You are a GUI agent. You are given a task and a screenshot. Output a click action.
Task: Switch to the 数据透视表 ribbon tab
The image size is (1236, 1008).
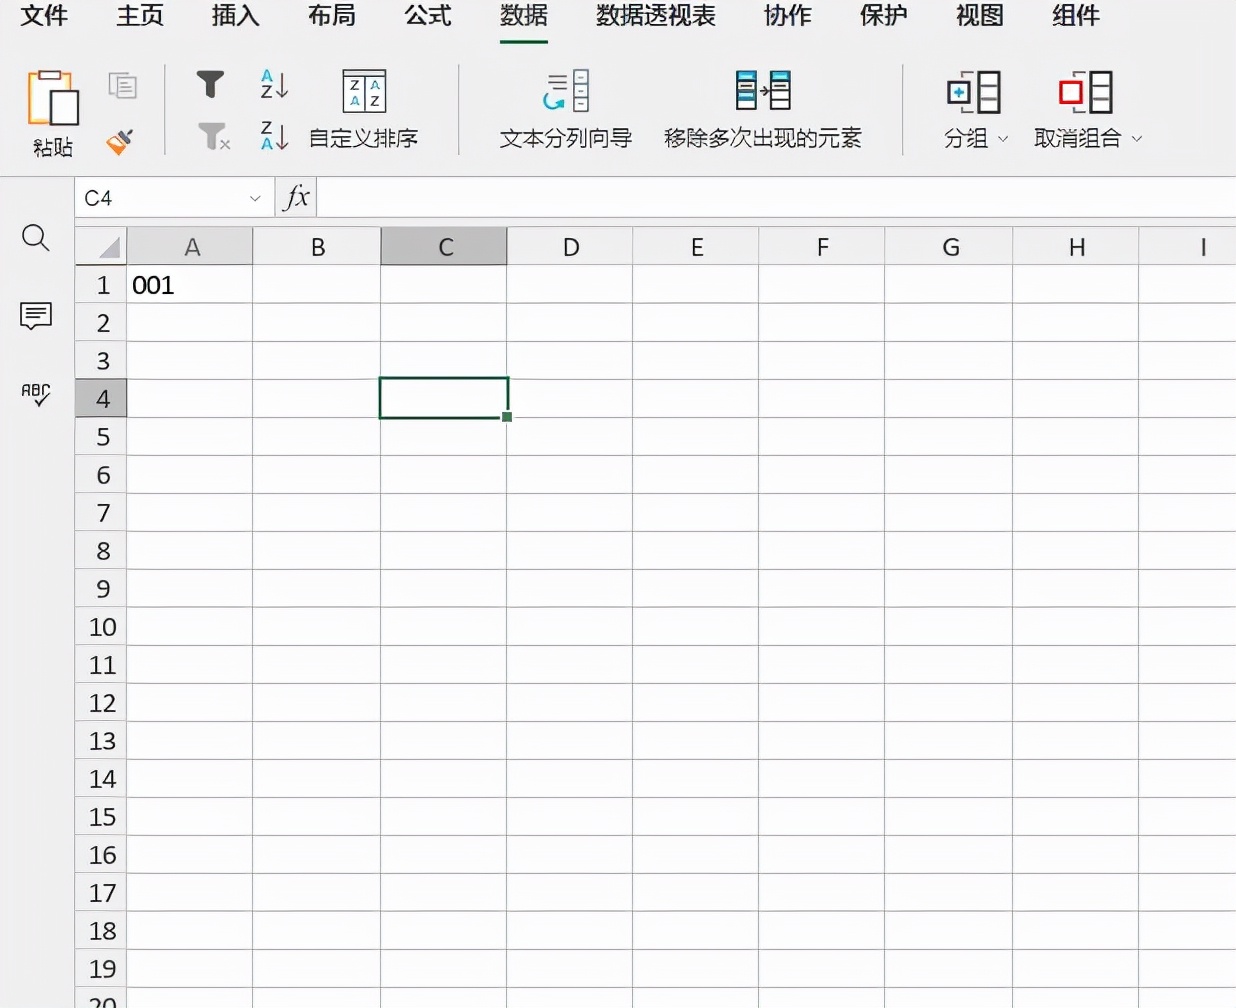[654, 16]
